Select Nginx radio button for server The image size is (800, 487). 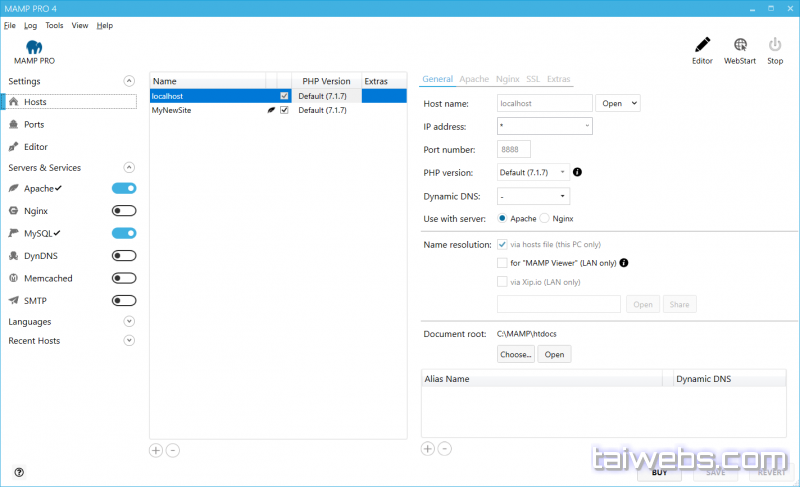point(544,218)
